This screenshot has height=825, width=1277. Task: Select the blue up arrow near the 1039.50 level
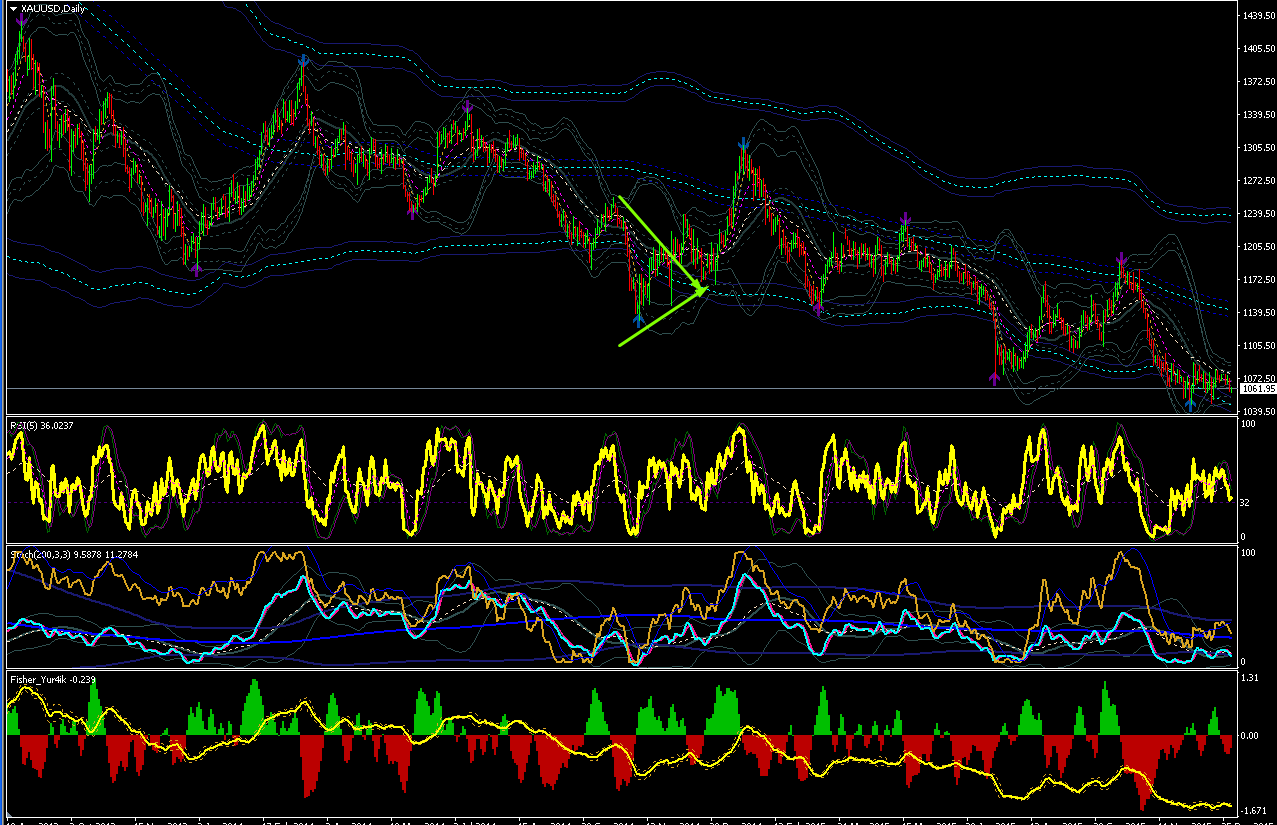[x=1190, y=403]
